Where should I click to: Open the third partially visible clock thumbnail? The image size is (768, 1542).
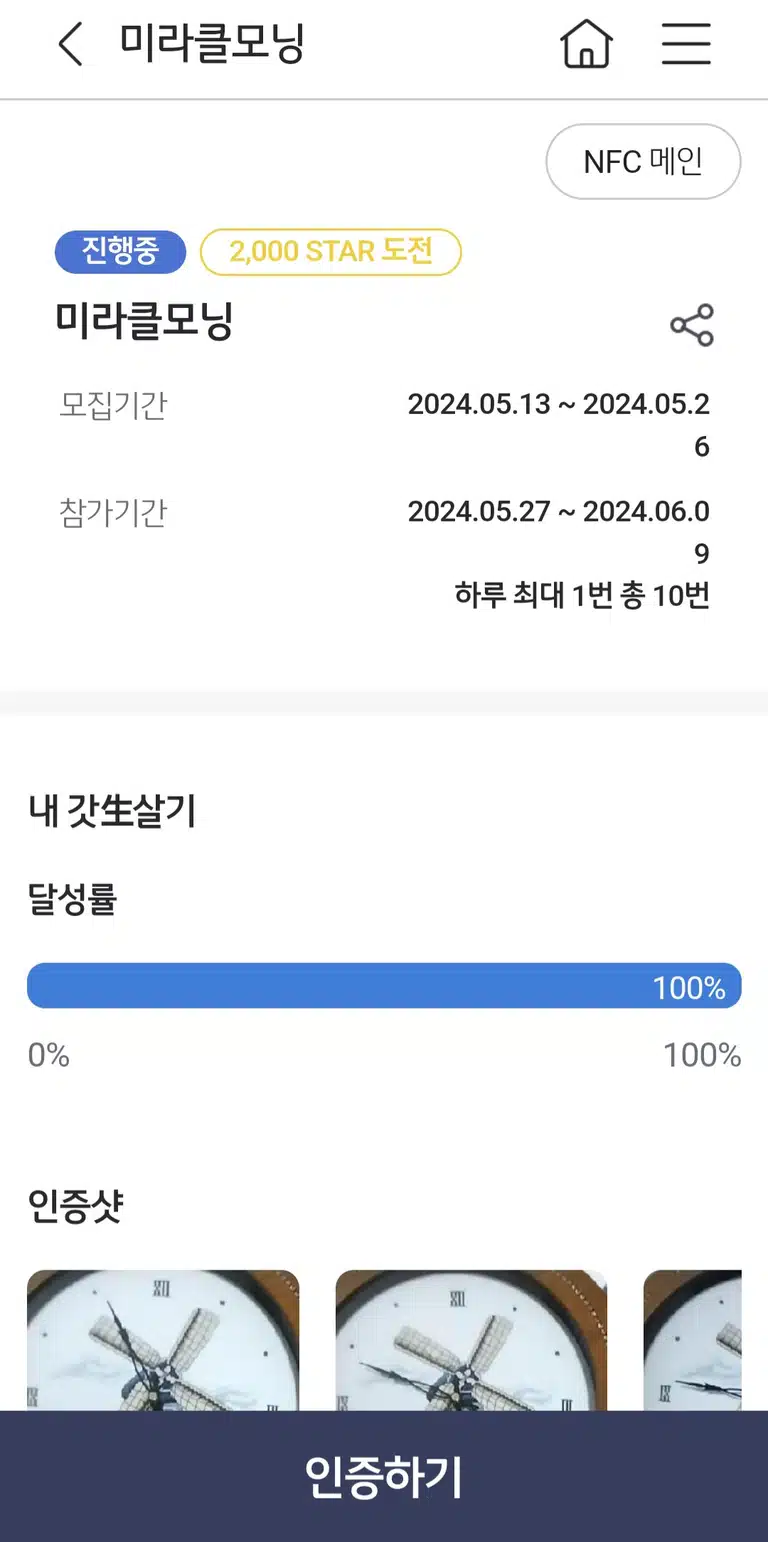[x=693, y=1340]
